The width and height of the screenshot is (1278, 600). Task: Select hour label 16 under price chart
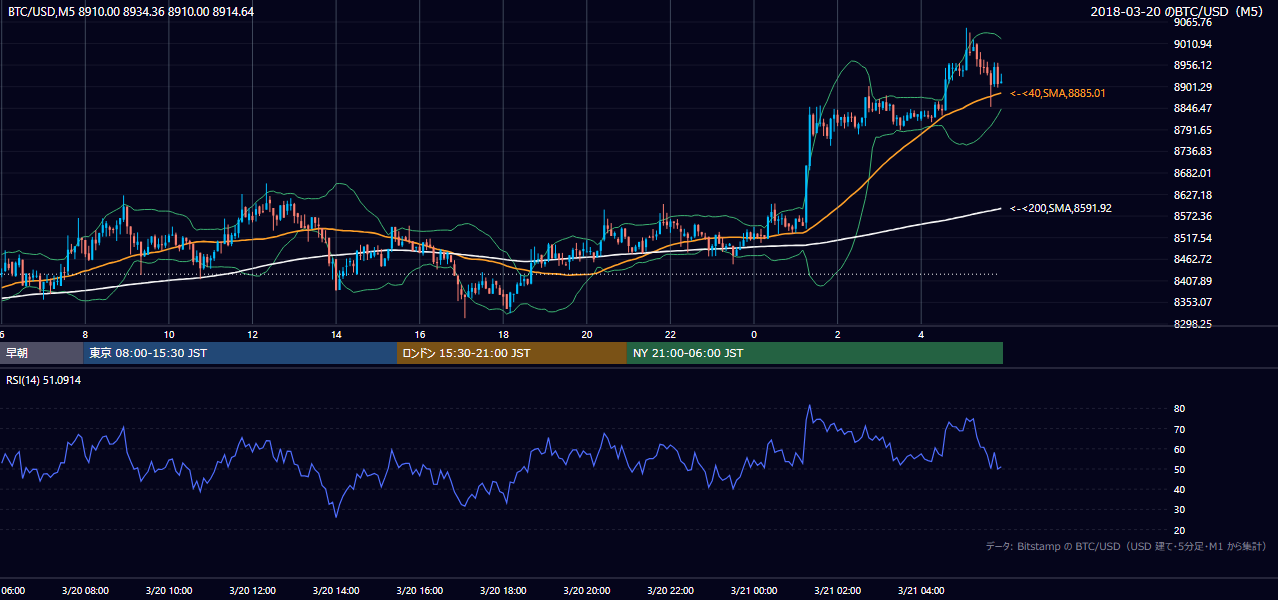420,334
